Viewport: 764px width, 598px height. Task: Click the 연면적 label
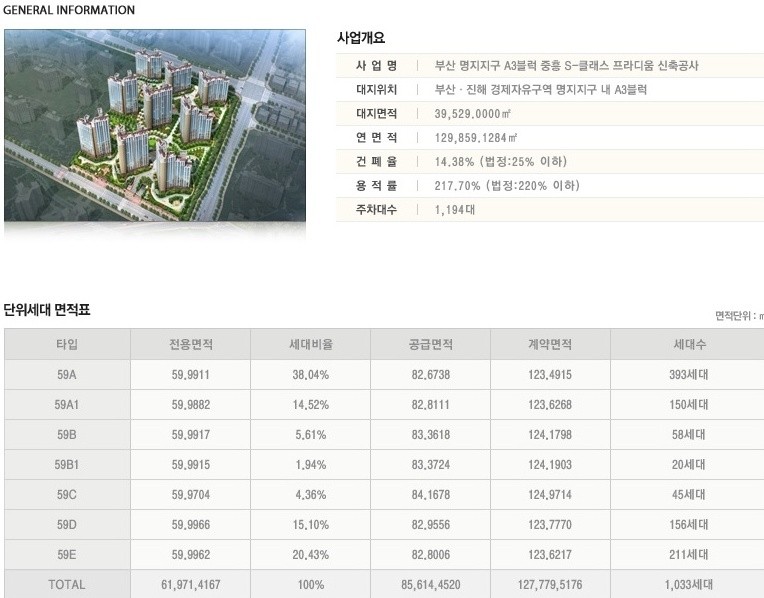coord(377,137)
